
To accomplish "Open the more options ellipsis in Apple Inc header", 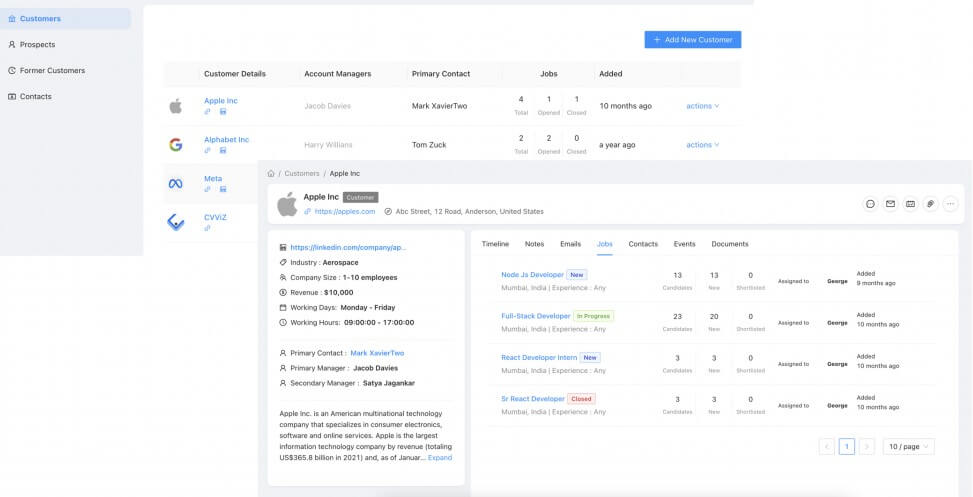I will pyautogui.click(x=950, y=204).
